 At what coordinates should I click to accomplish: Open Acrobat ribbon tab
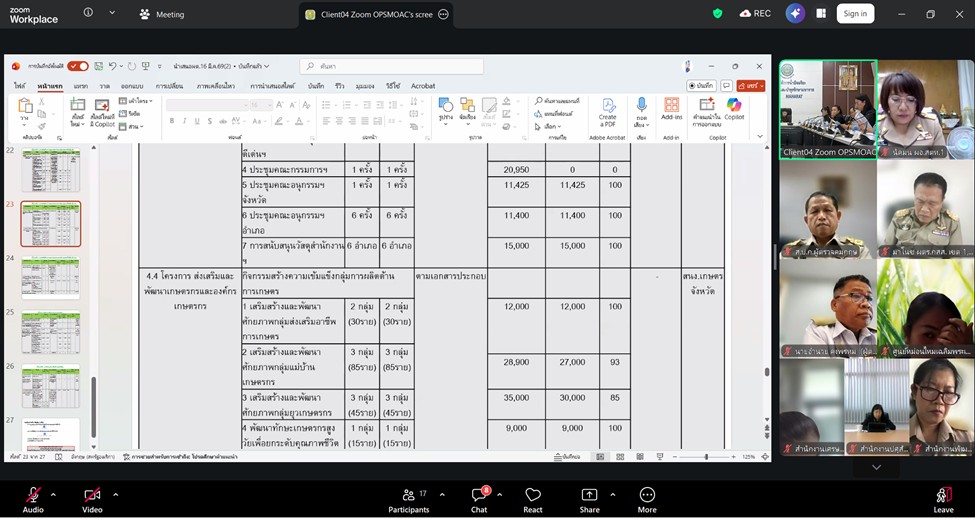pyautogui.click(x=423, y=86)
